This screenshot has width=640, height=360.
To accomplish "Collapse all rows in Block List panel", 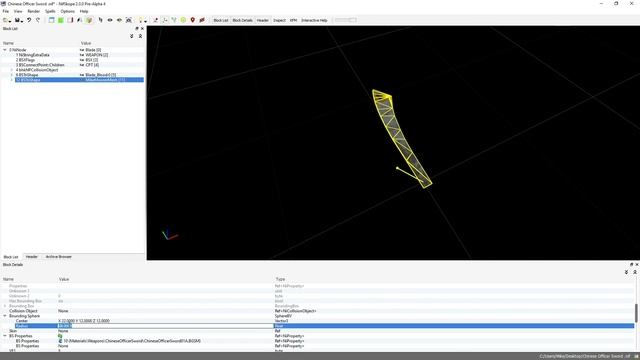I will pyautogui.click(x=140, y=36).
